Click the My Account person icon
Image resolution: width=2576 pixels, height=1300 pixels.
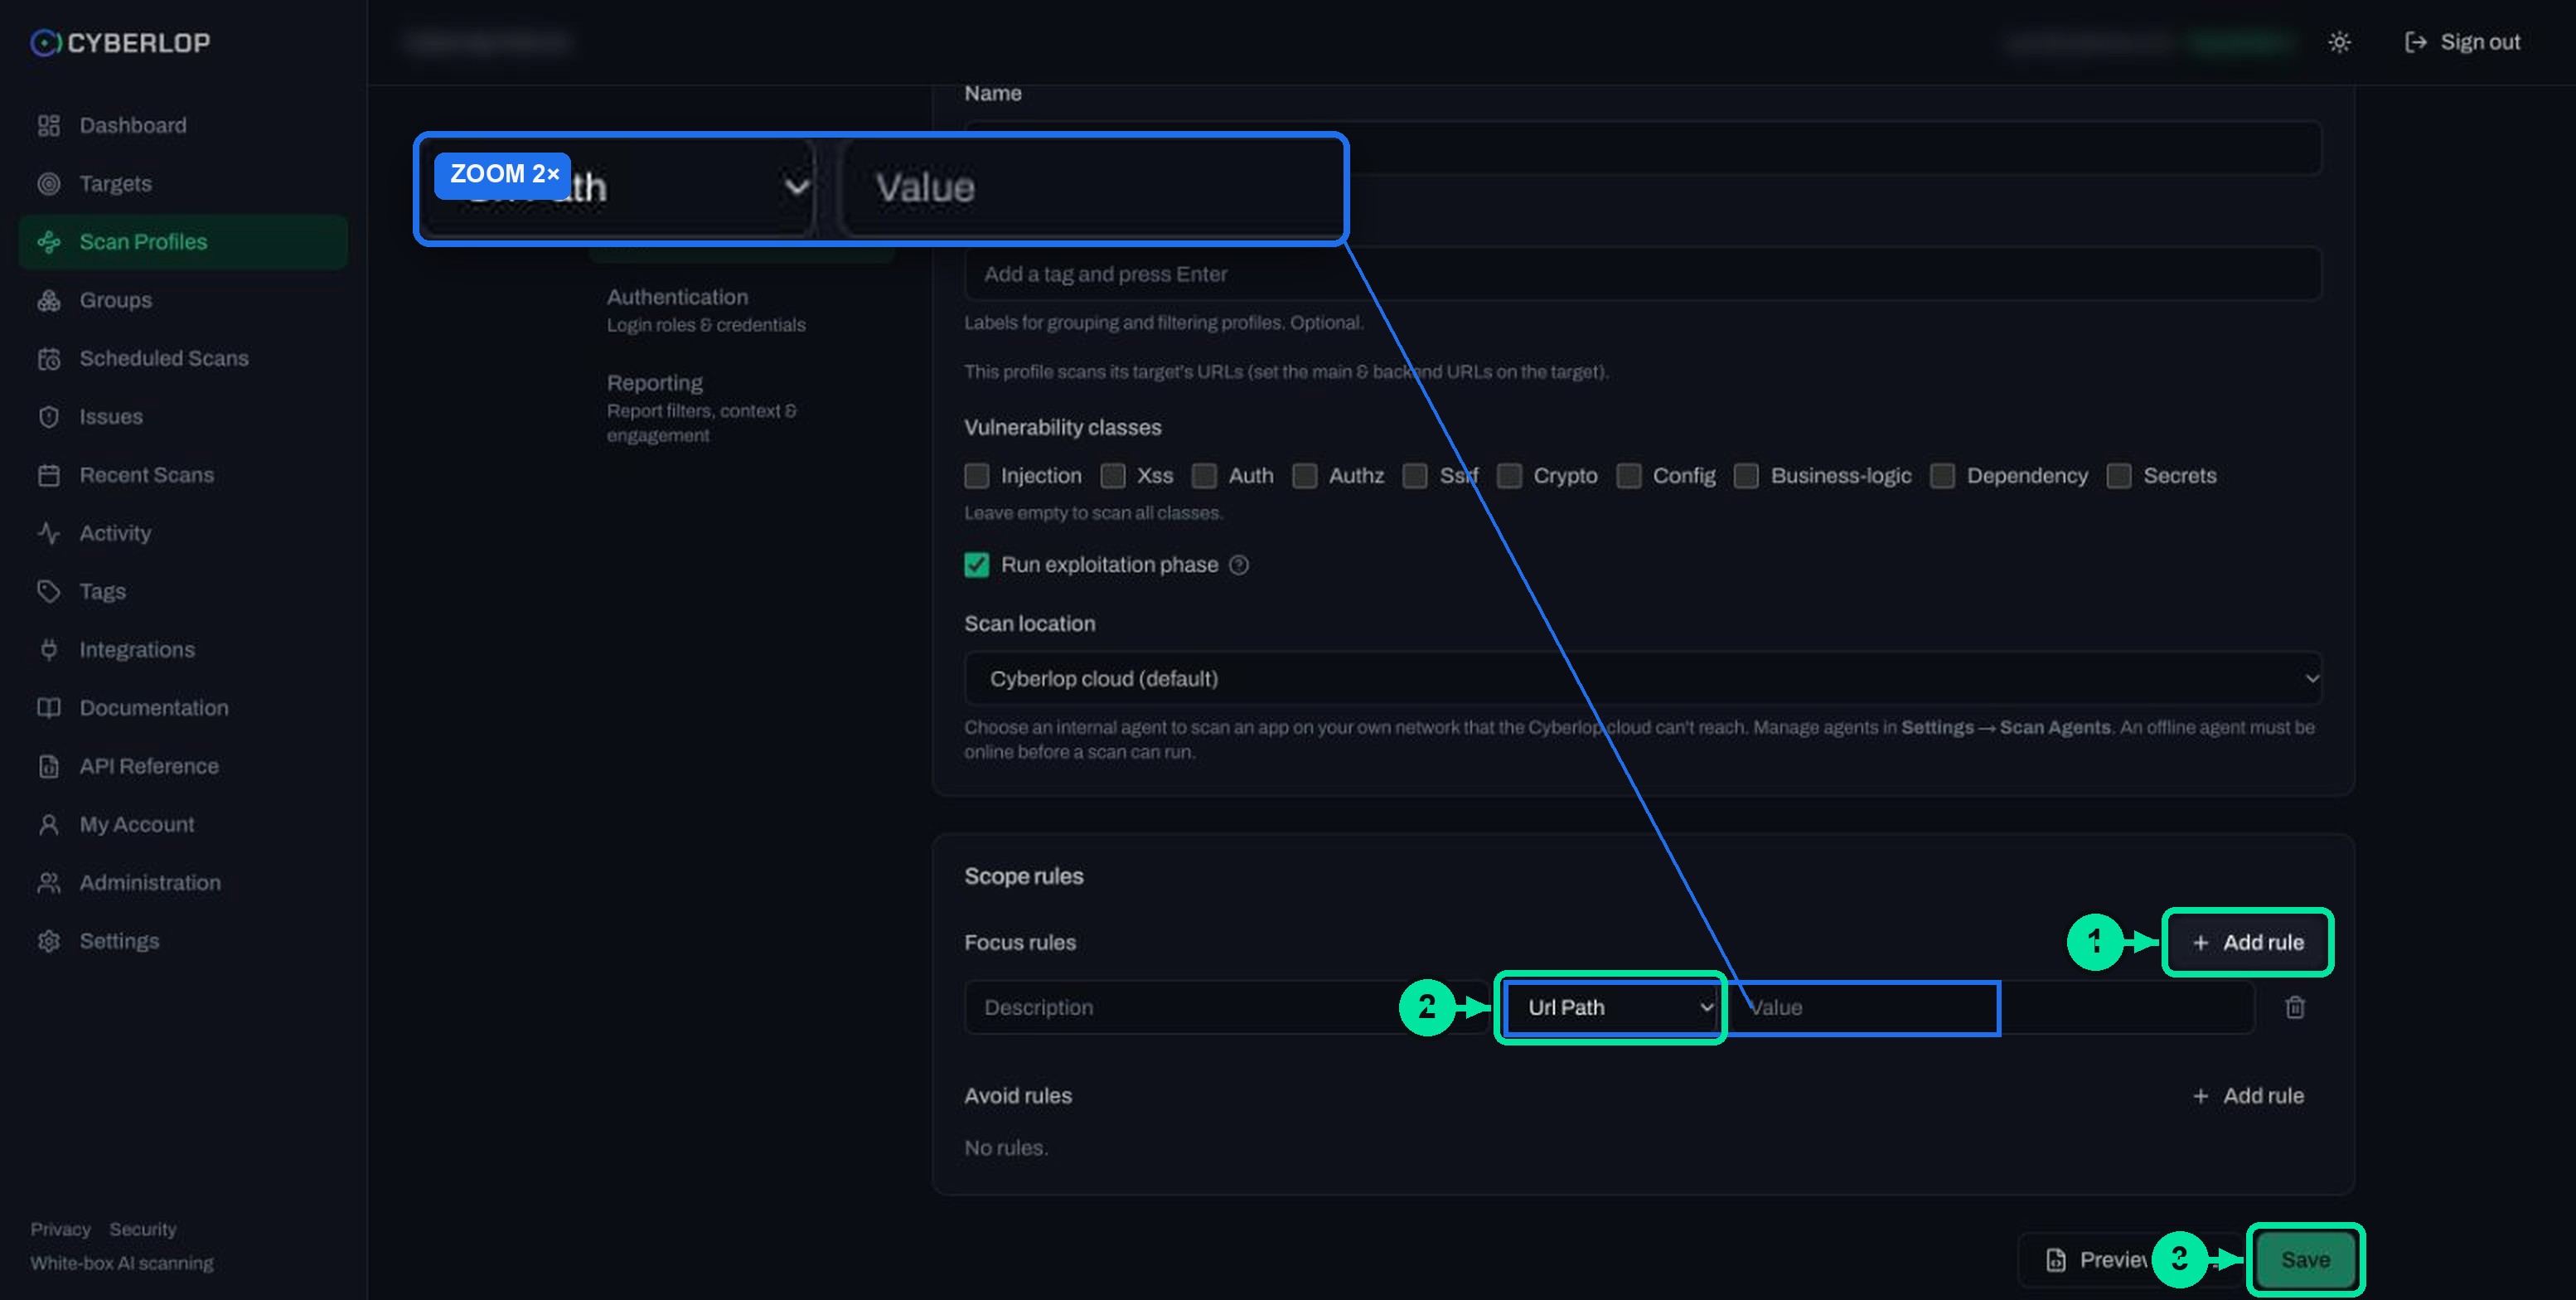(x=48, y=824)
